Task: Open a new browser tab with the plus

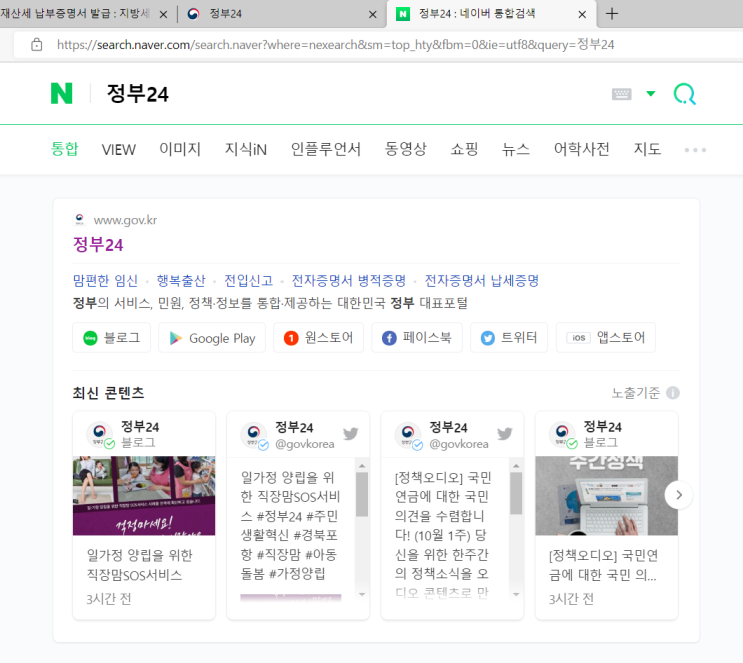Action: [612, 14]
